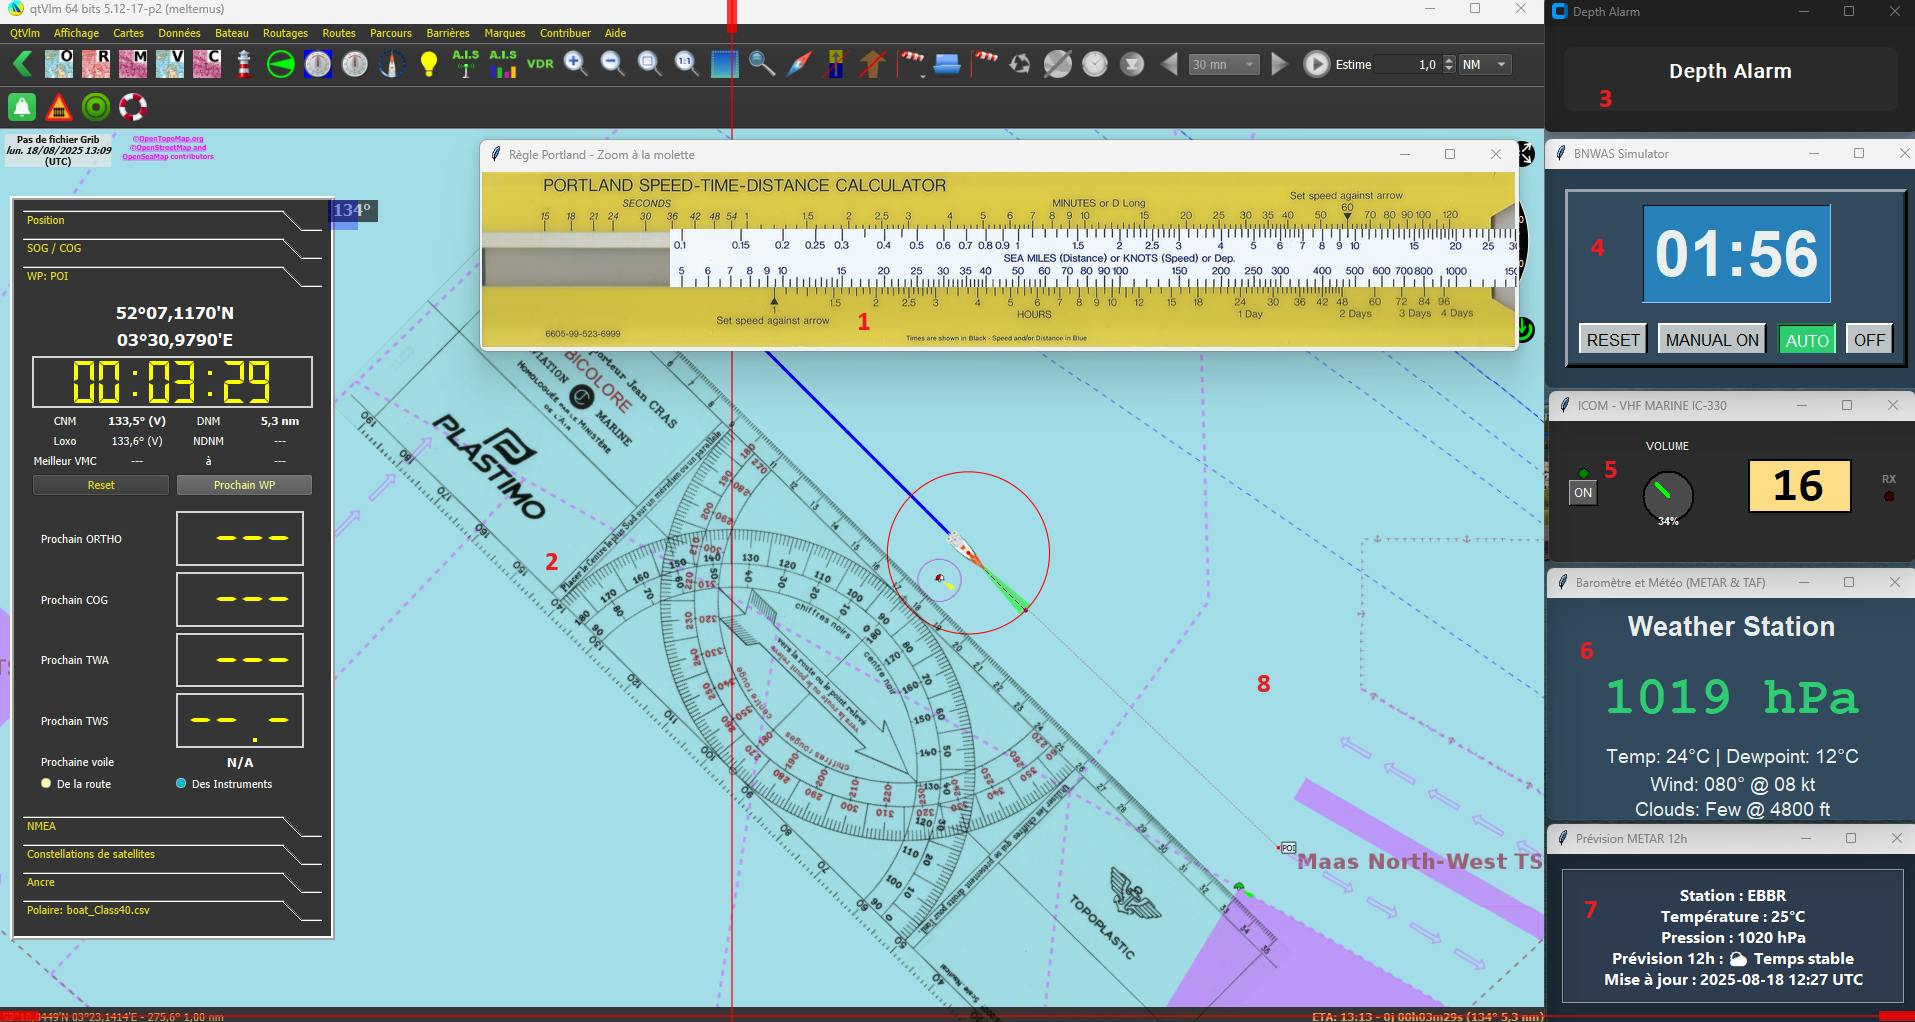Increase Estime value with spinner up arrow
Viewport: 1915px width, 1022px height.
1450,60
